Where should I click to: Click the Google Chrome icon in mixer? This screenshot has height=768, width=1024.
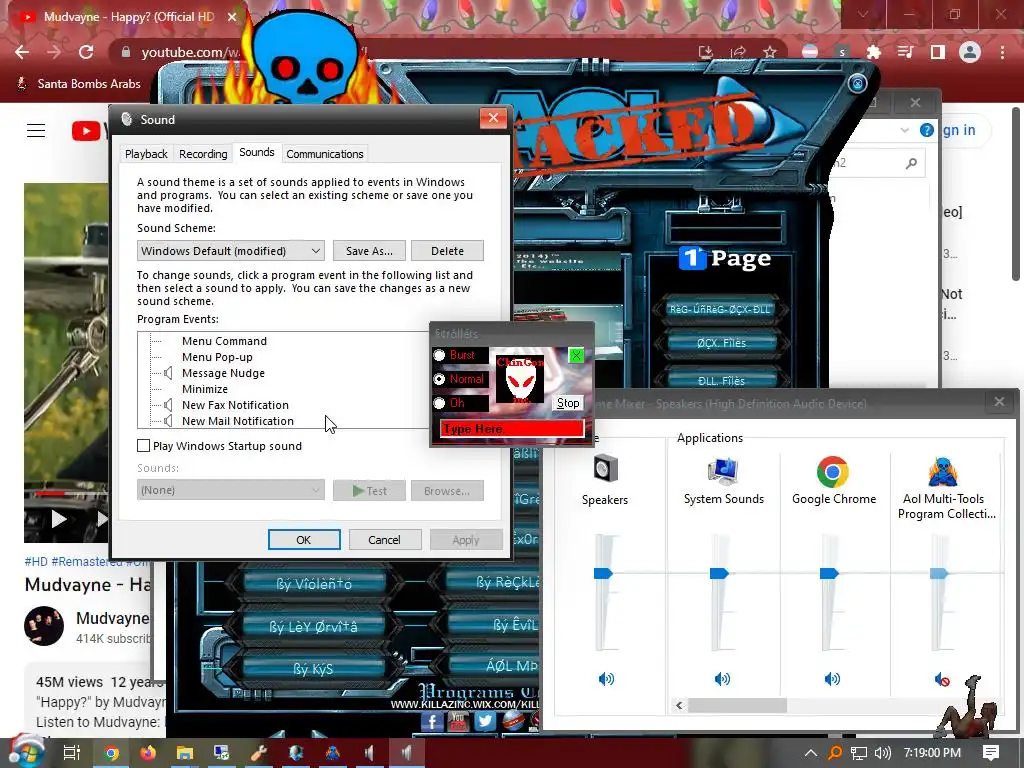point(833,472)
